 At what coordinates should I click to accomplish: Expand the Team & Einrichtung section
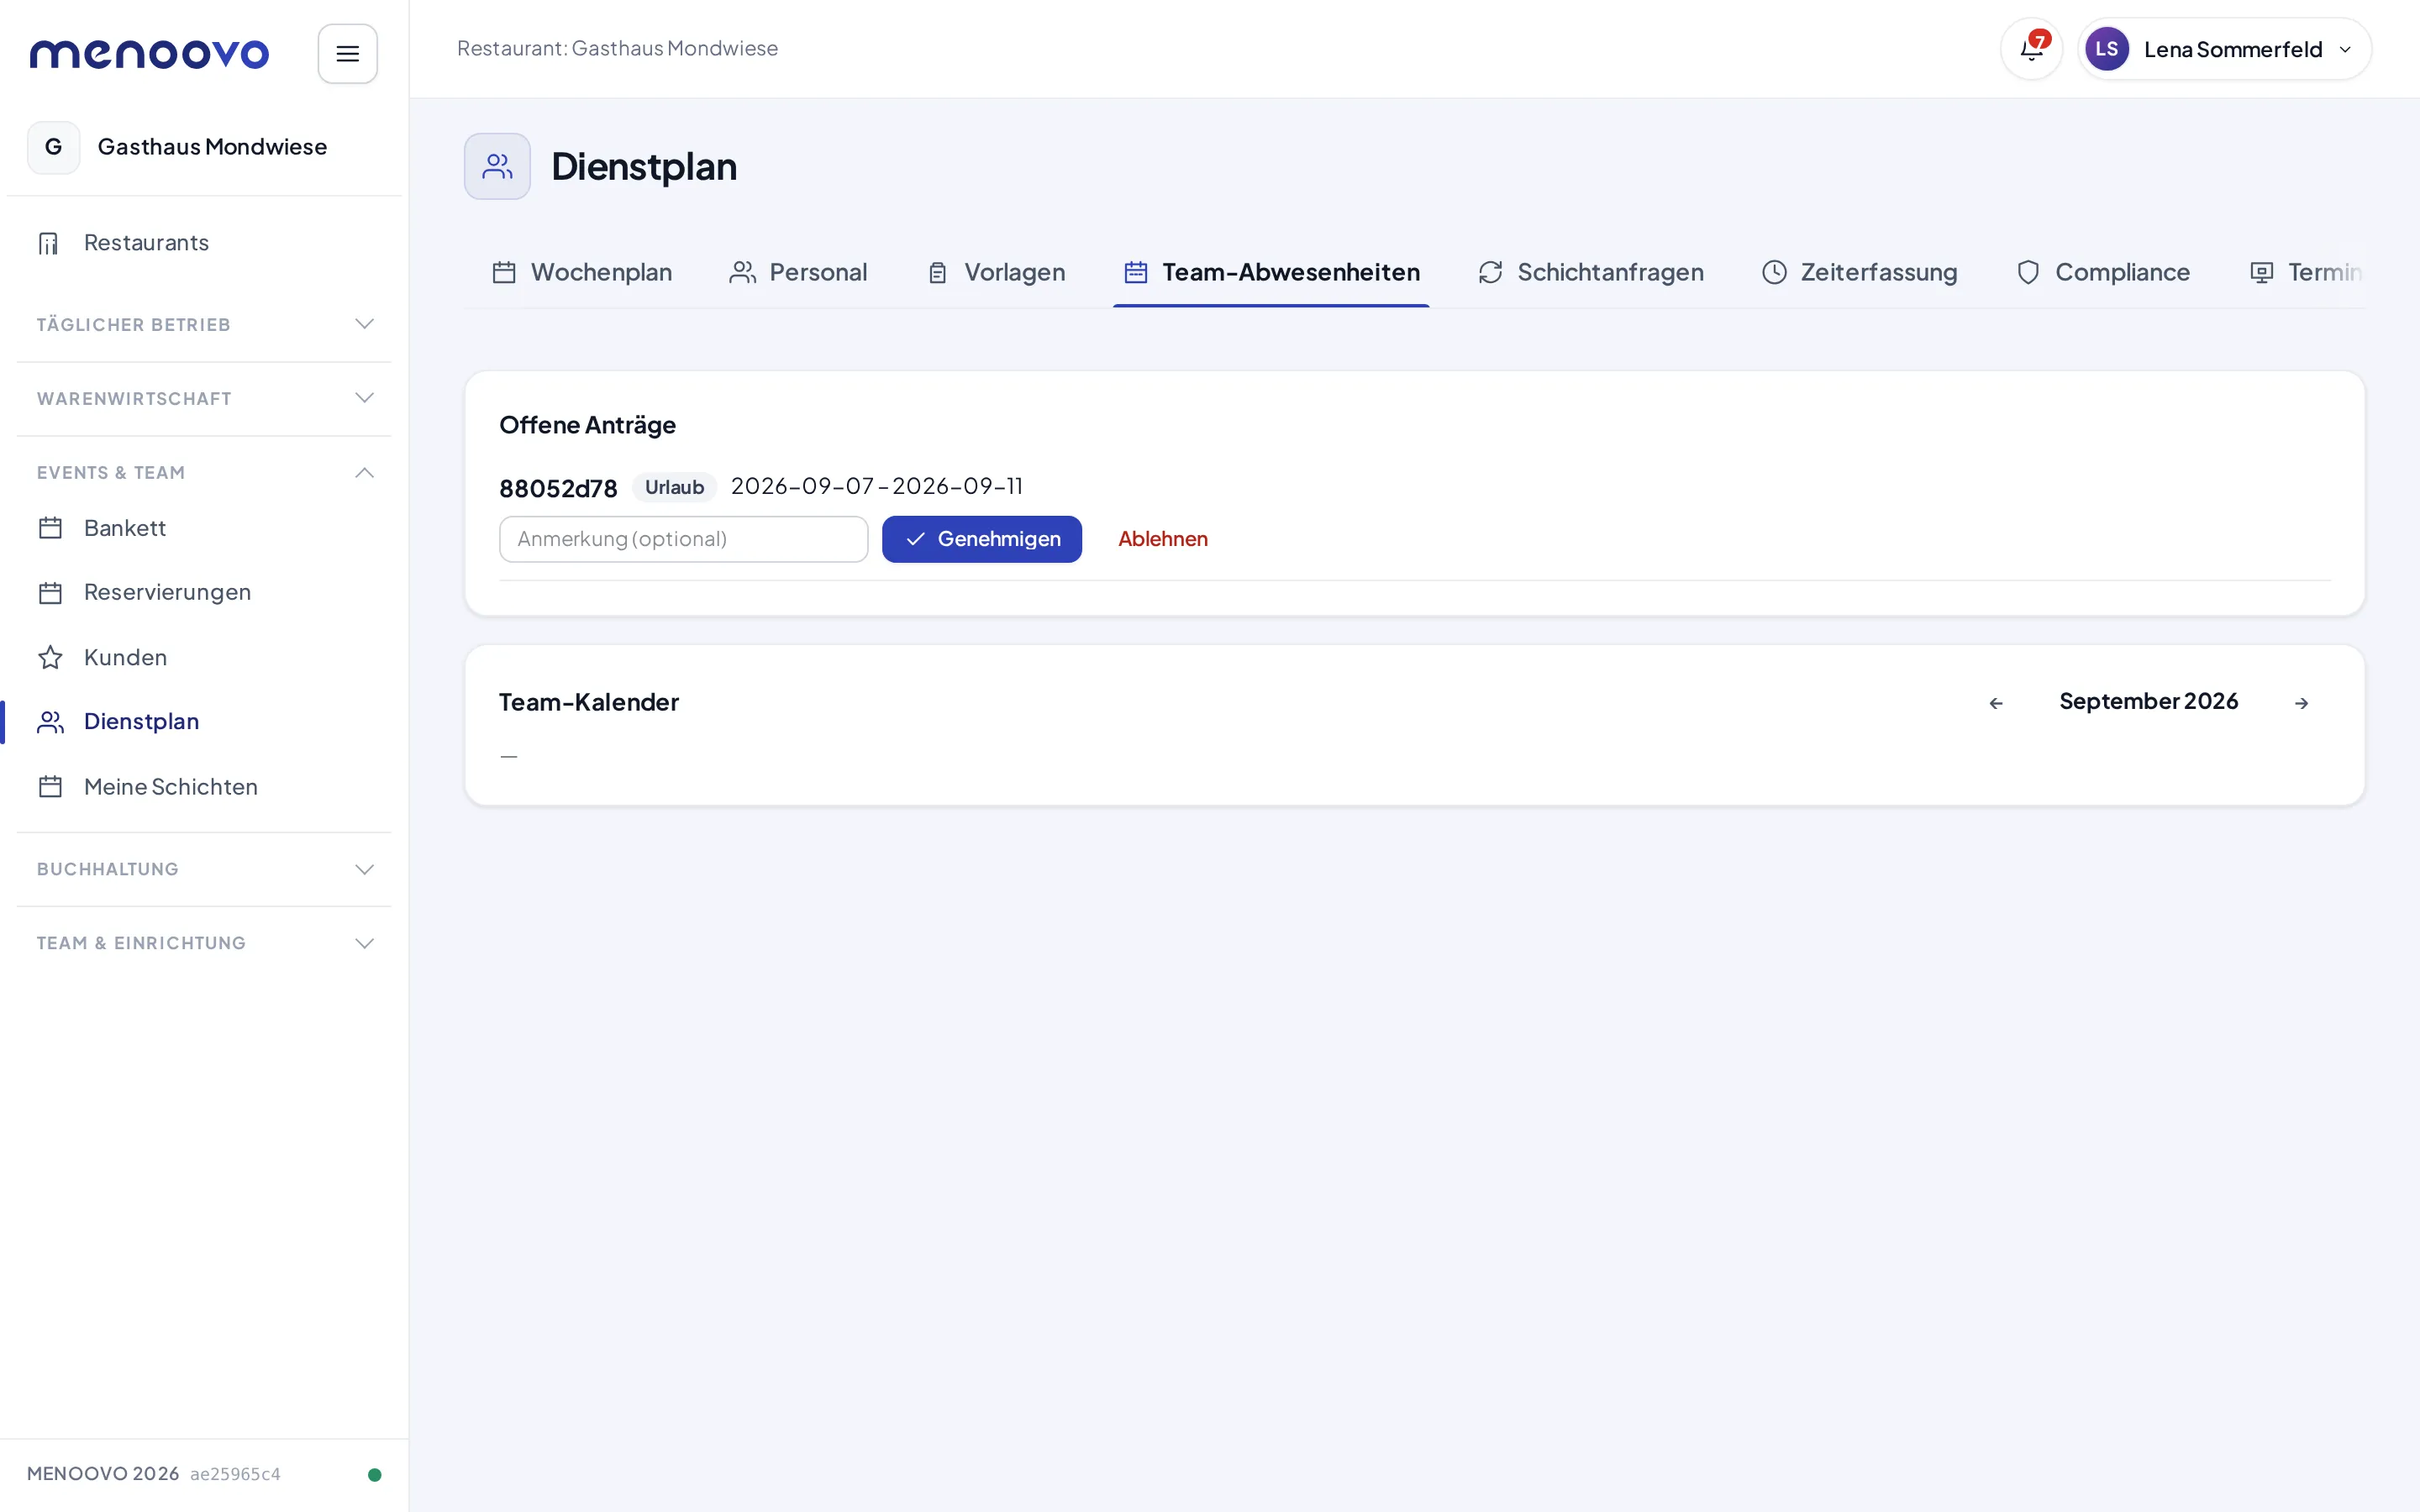pyautogui.click(x=204, y=943)
